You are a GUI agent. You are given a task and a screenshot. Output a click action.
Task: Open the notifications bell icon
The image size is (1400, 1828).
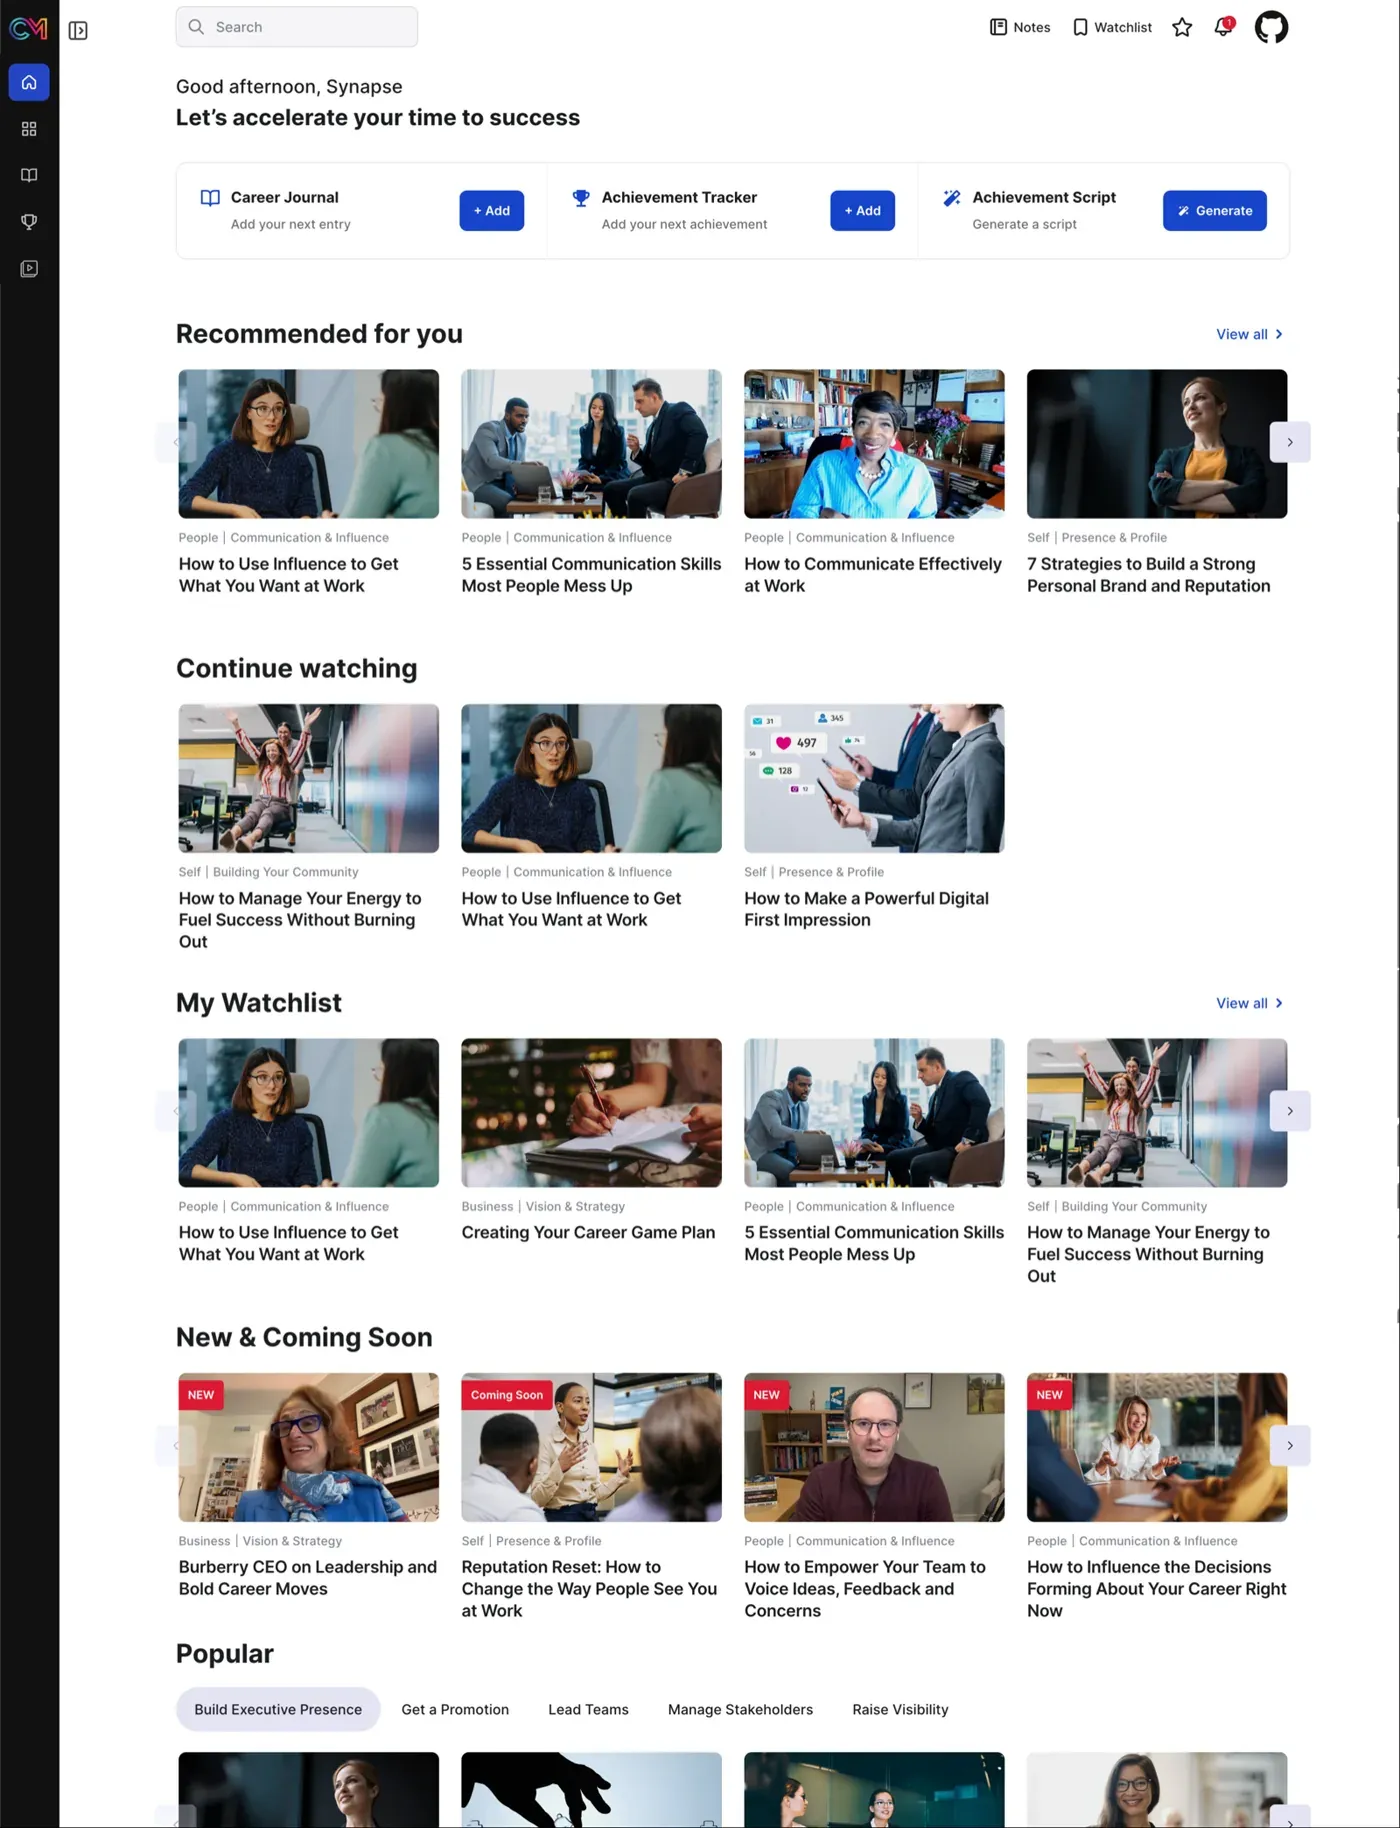(1223, 27)
